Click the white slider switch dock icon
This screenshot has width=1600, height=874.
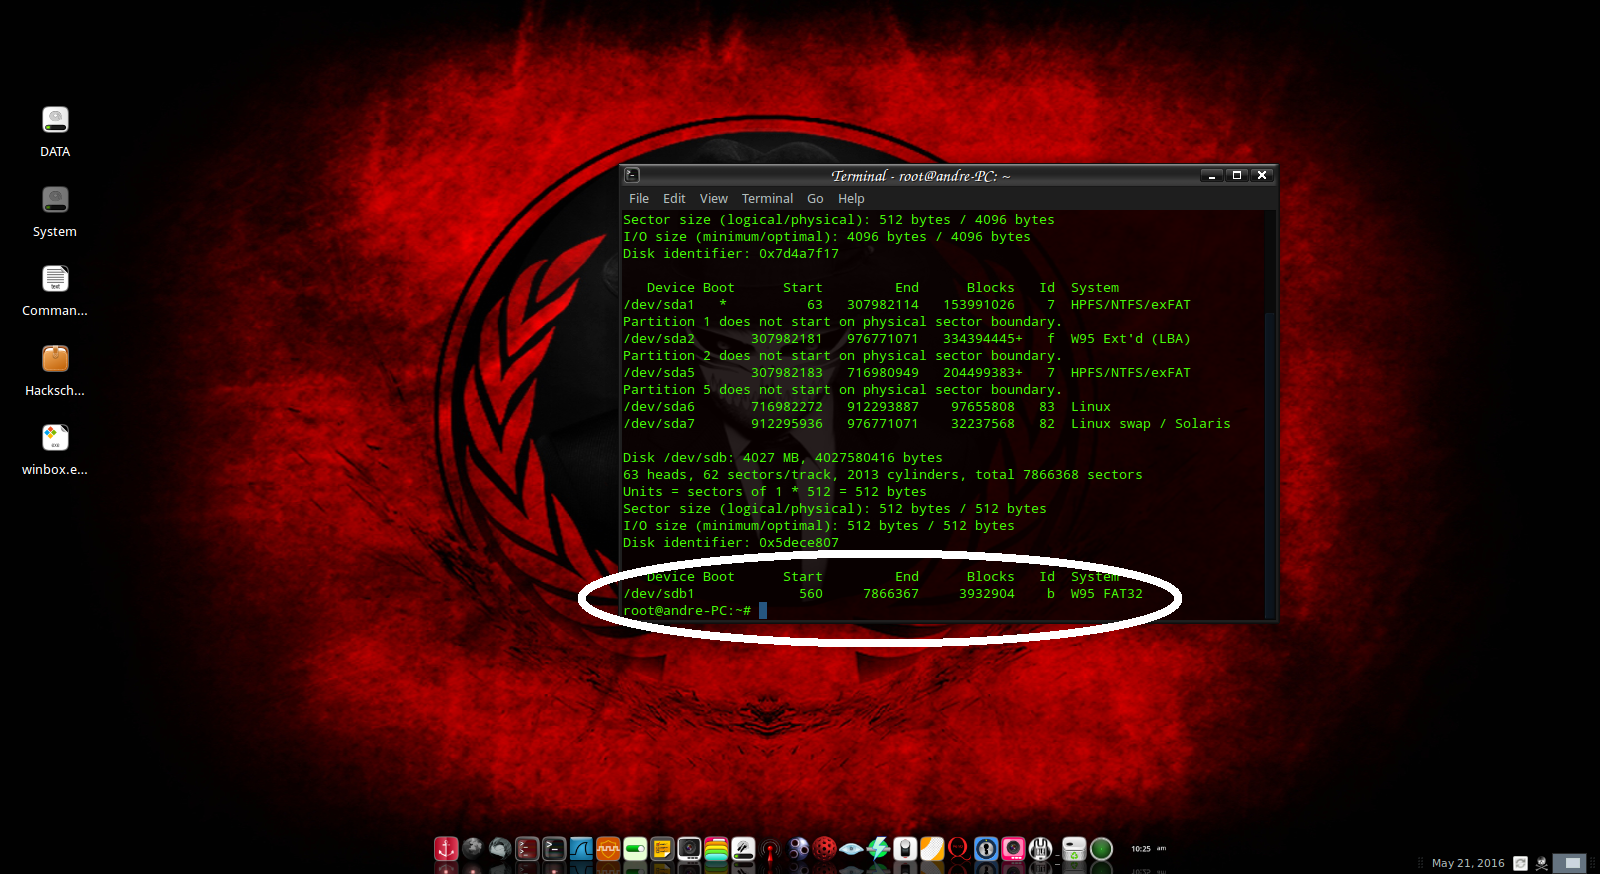(905, 849)
